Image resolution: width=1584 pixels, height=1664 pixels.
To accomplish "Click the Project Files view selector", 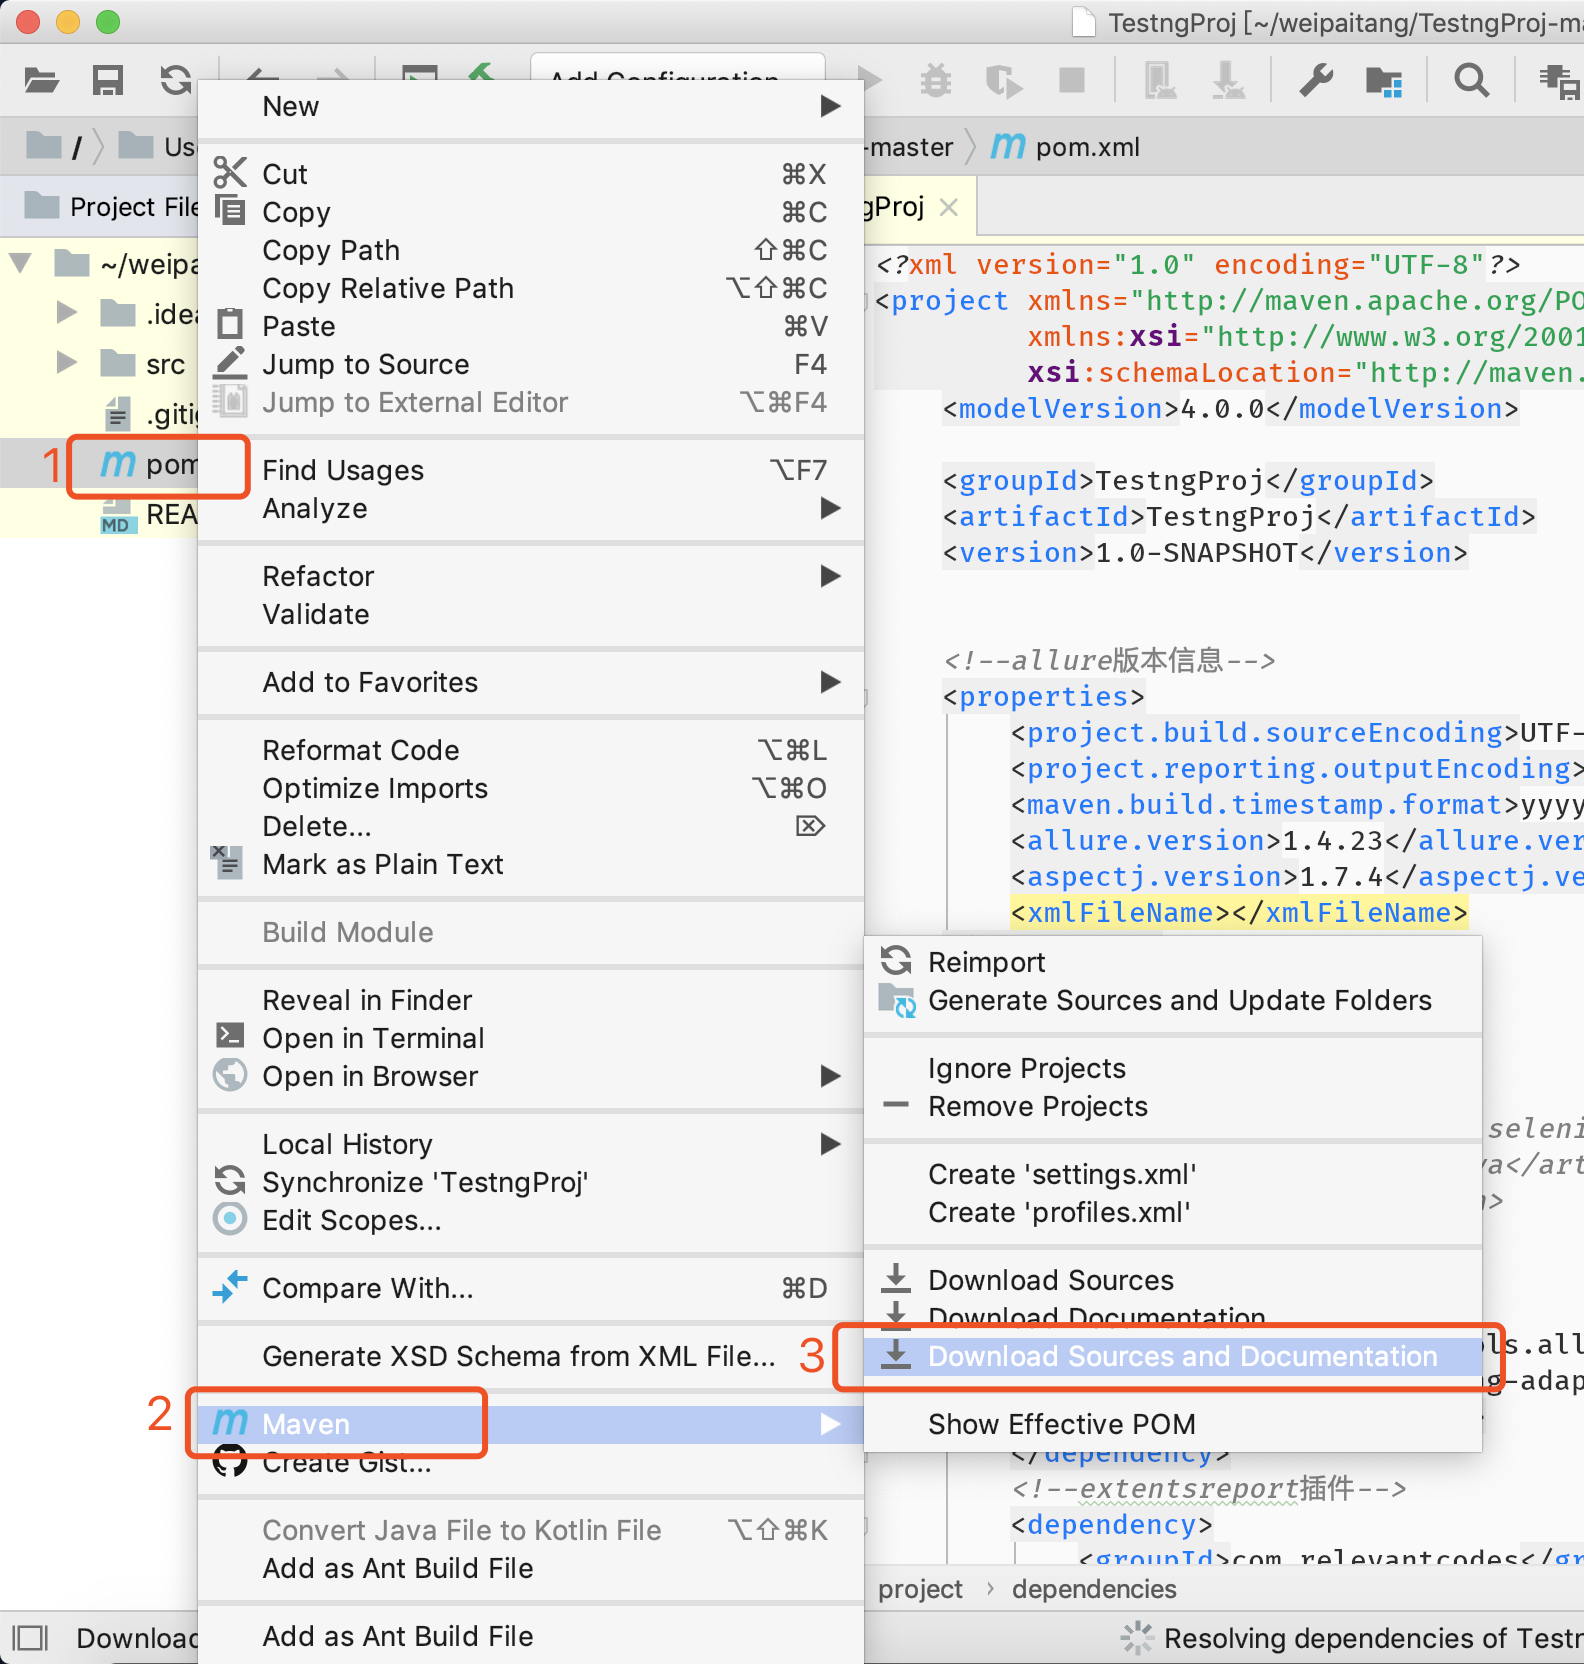I will (x=110, y=206).
